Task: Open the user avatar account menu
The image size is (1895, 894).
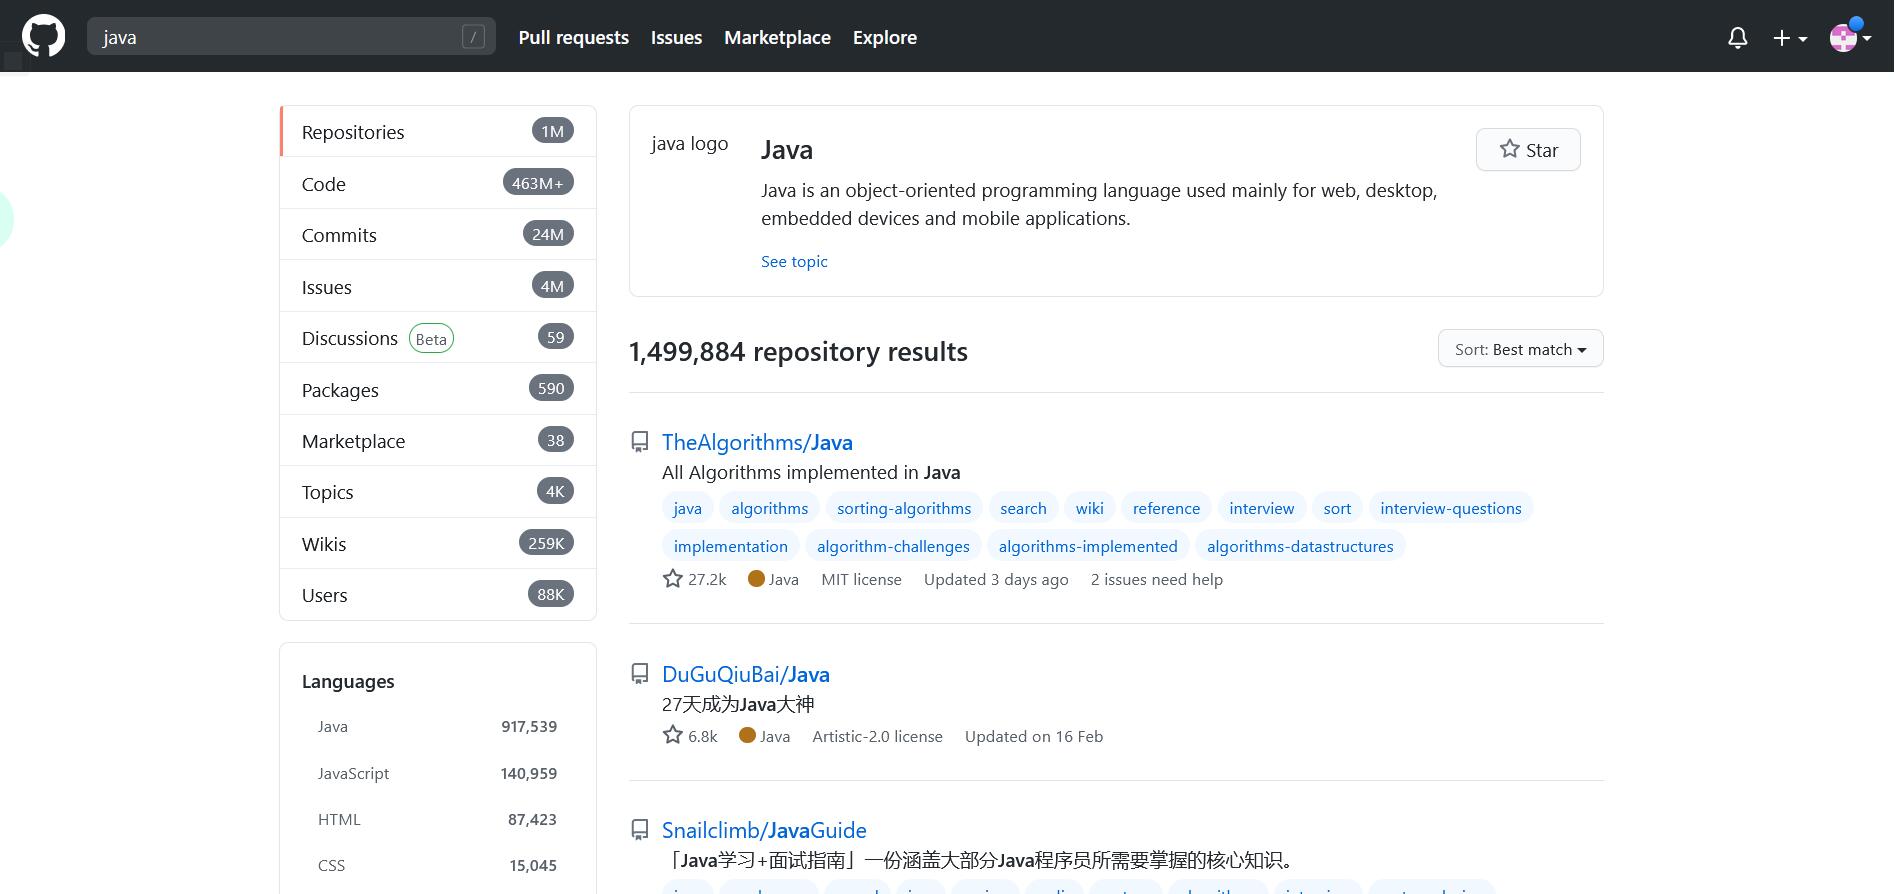Action: point(1850,36)
